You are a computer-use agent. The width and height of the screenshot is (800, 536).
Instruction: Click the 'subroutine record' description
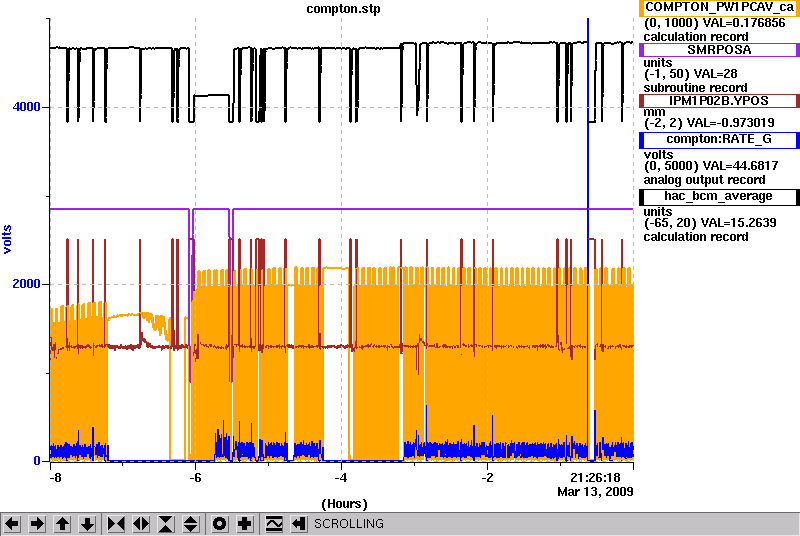[695, 88]
